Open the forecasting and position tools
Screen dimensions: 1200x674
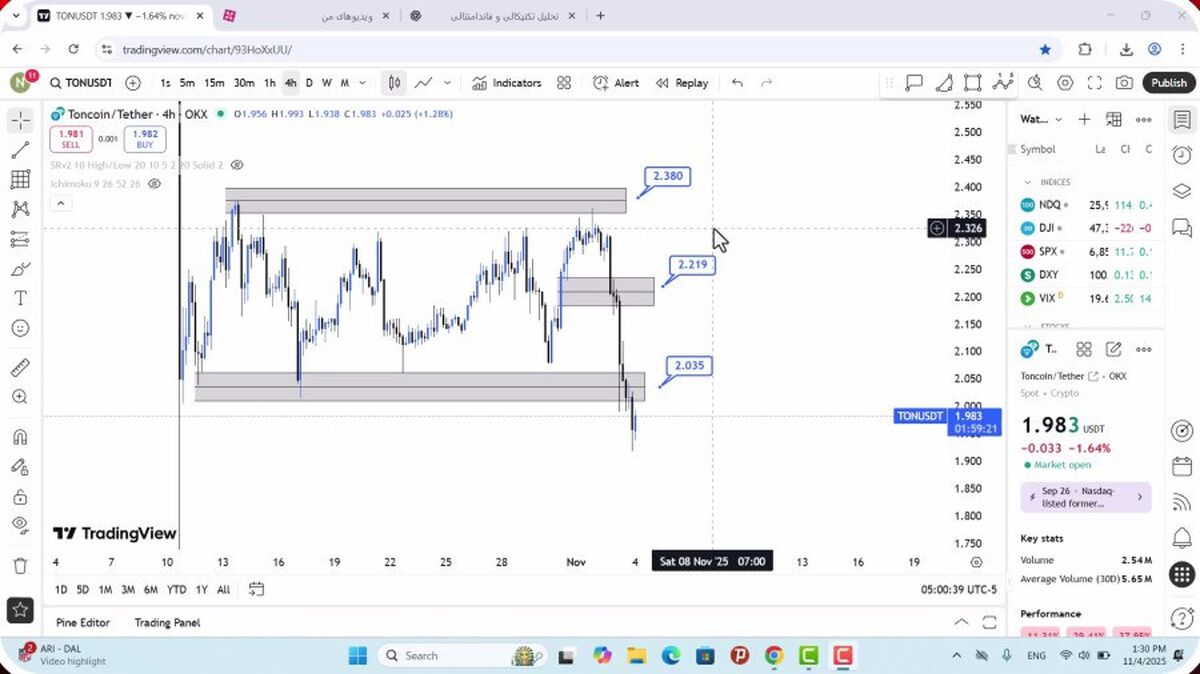pyautogui.click(x=20, y=239)
